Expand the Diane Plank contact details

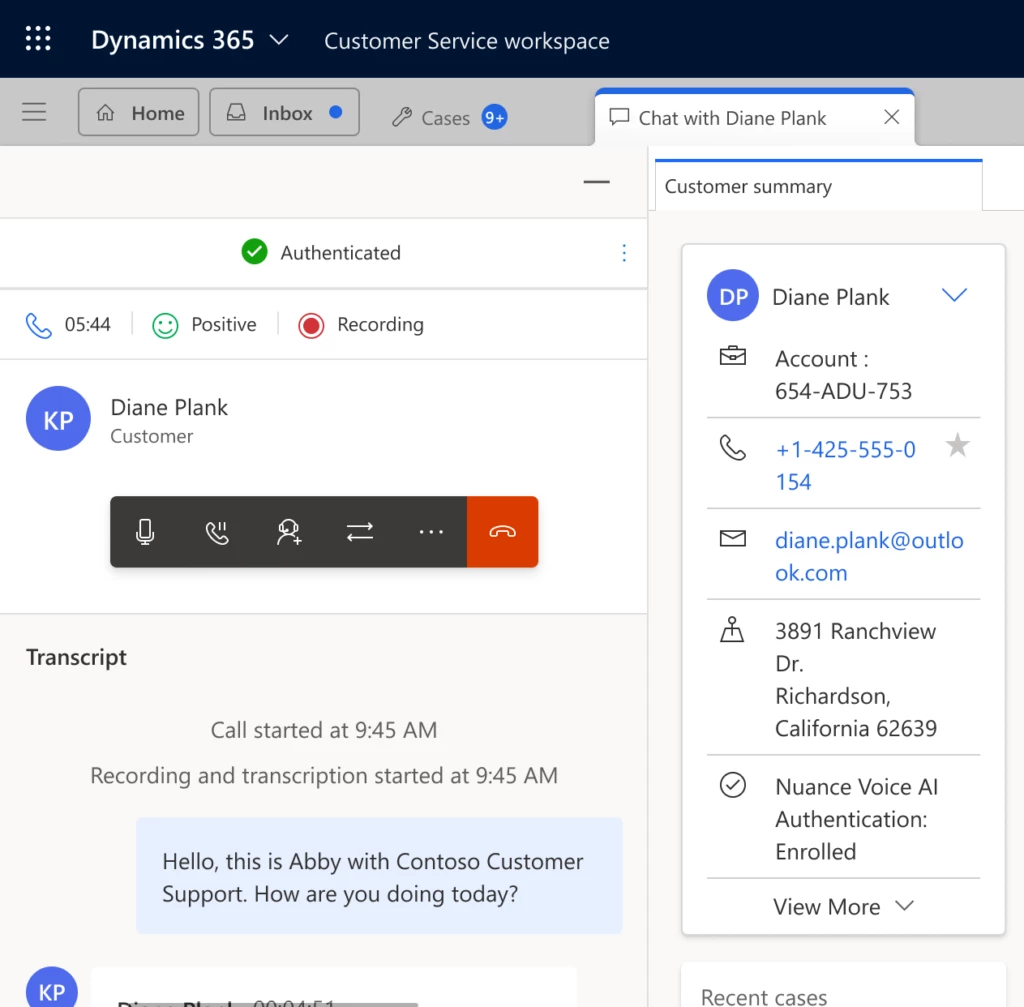pos(954,295)
